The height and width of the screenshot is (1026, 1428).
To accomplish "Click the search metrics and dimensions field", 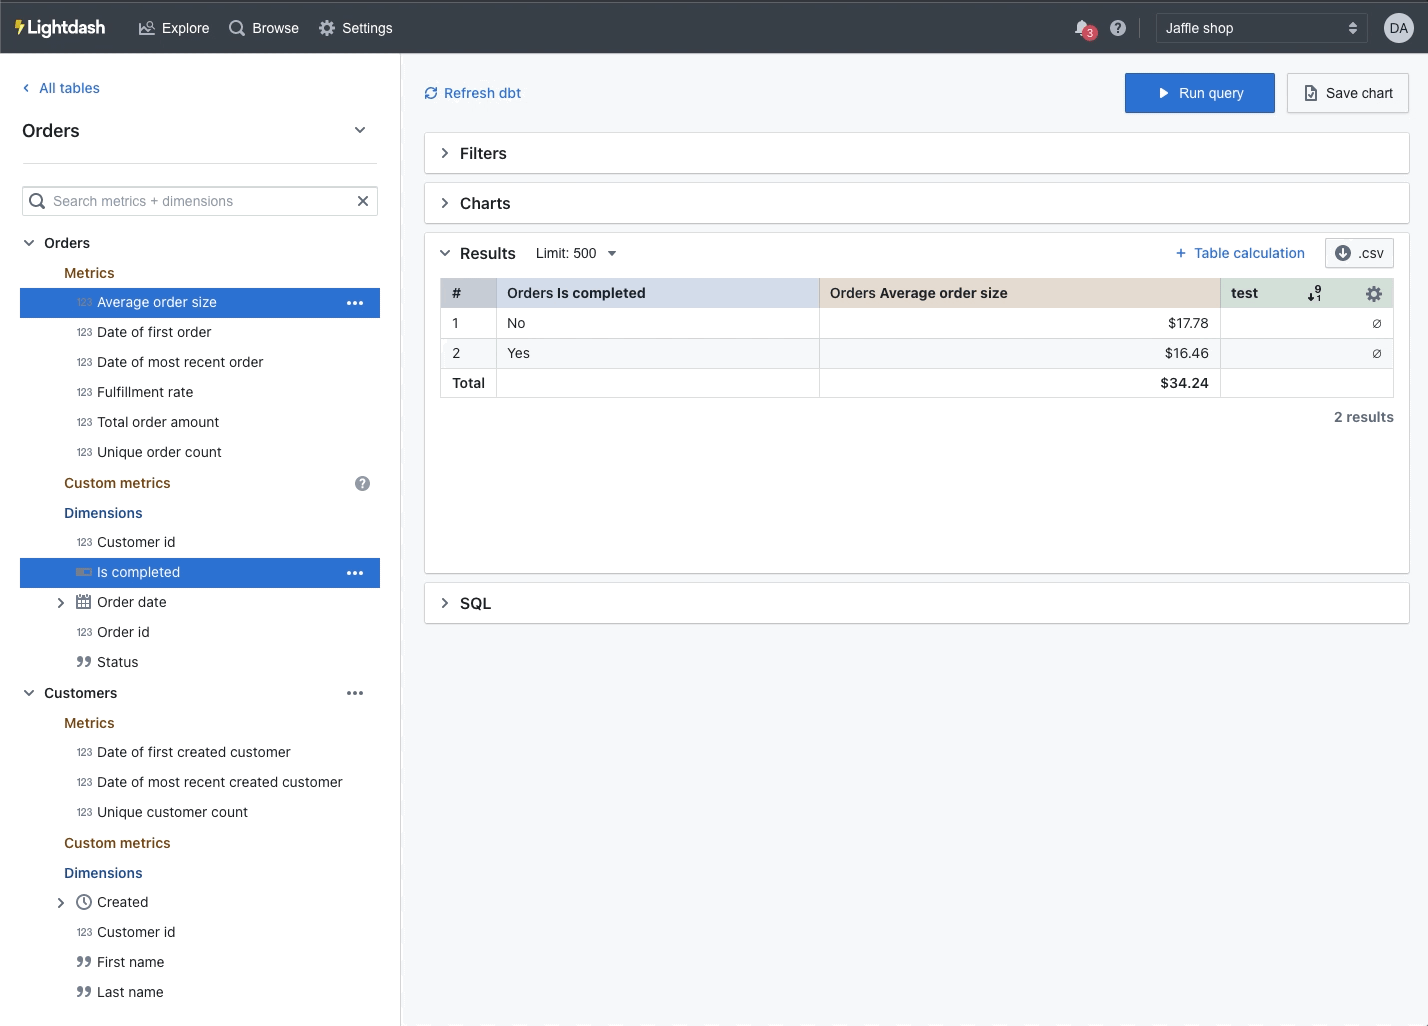I will click(199, 201).
